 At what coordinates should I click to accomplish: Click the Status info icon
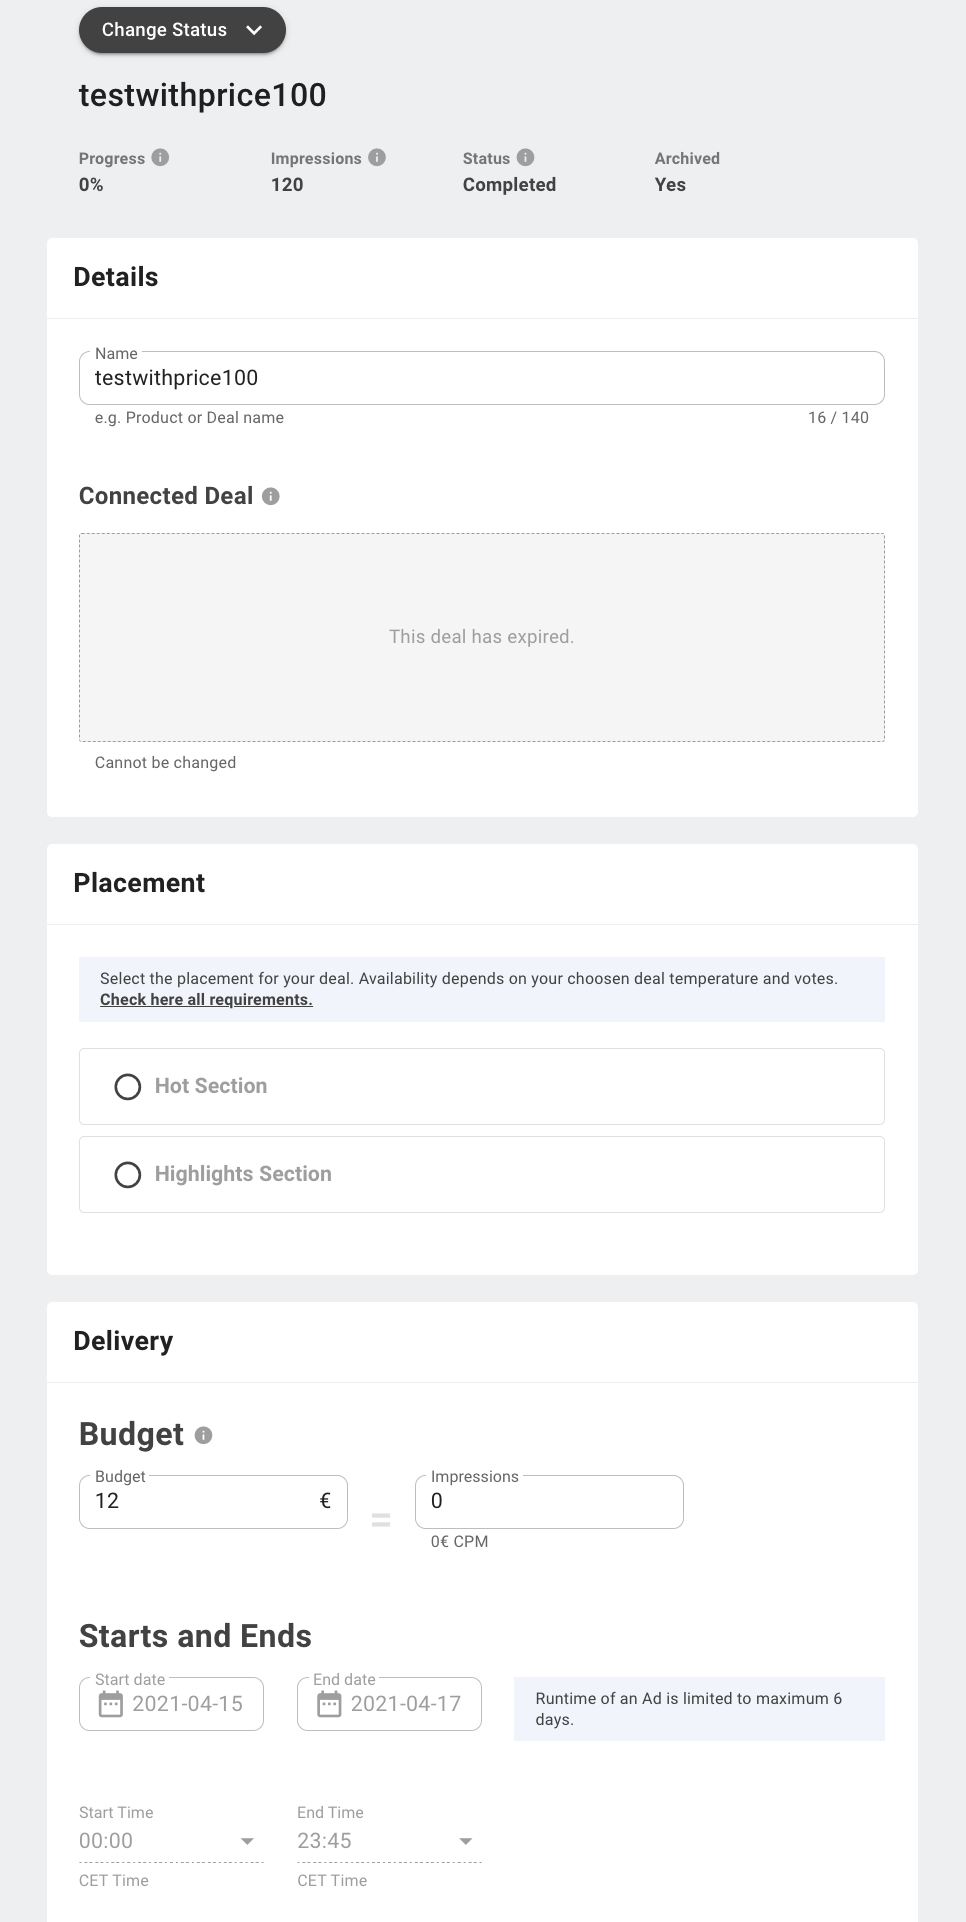point(525,157)
